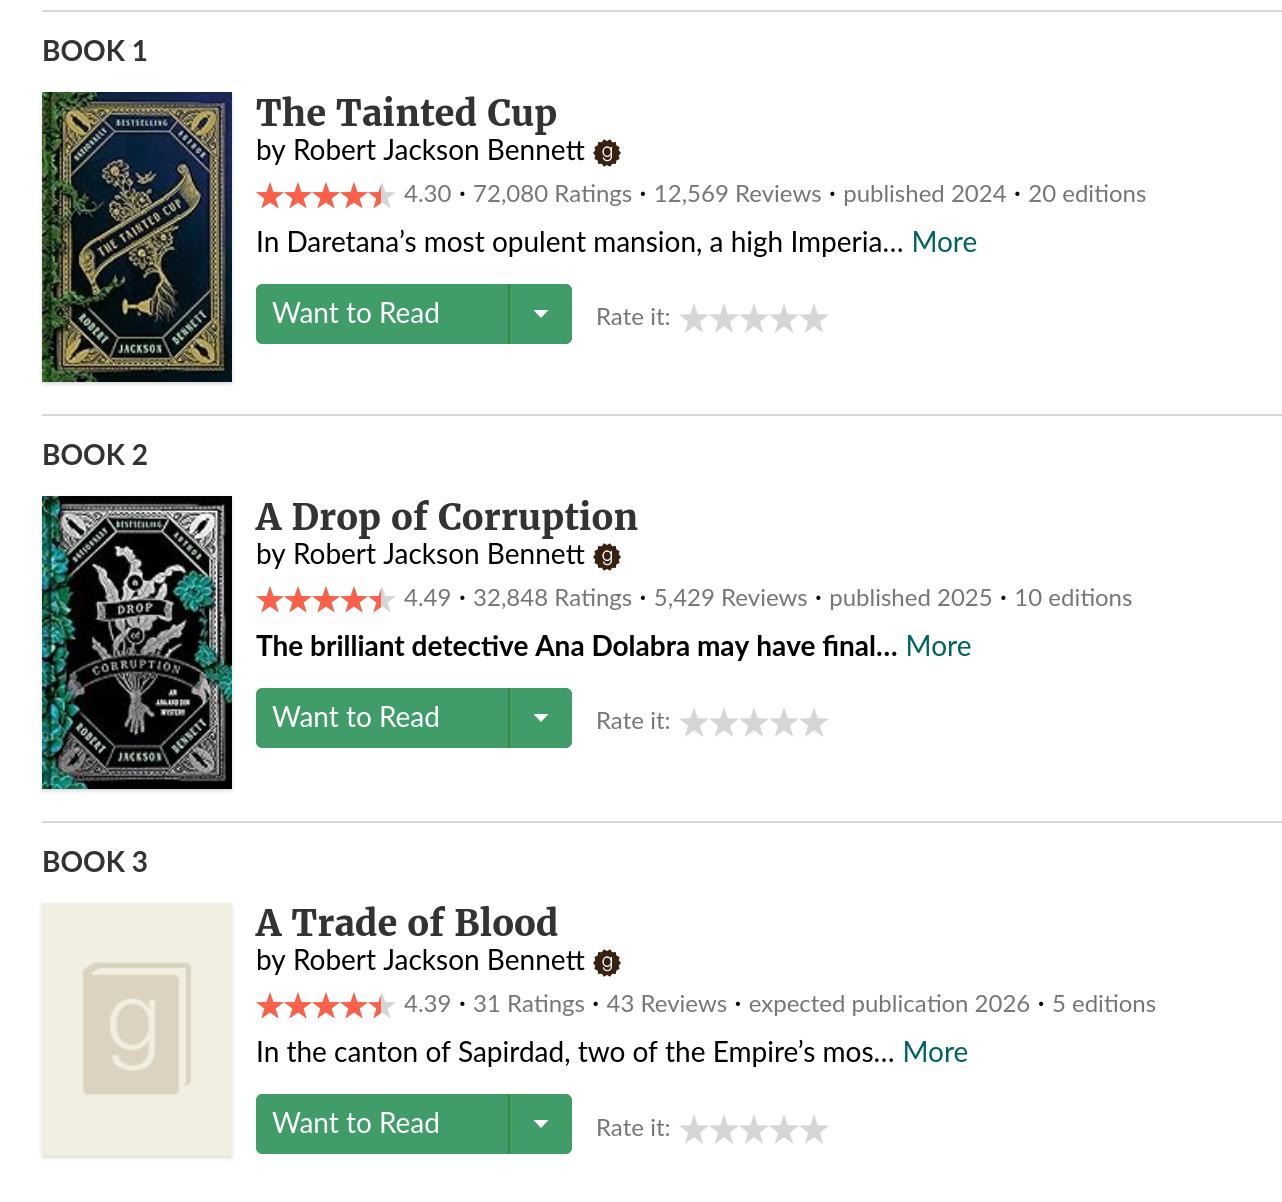Click Goodreads author badge for A Drop of Corruption
Viewport: 1282px width, 1202px height.
click(x=607, y=557)
